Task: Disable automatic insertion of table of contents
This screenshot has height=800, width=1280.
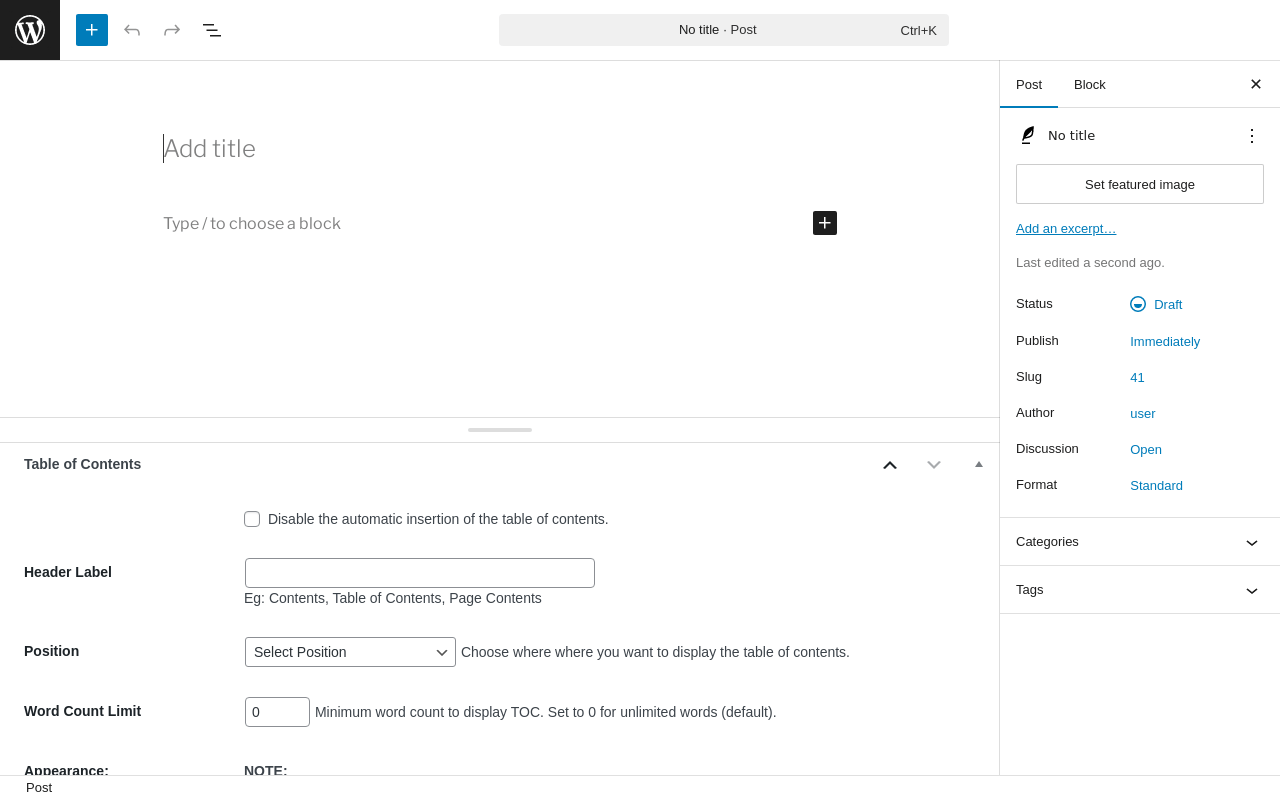Action: click(x=252, y=519)
